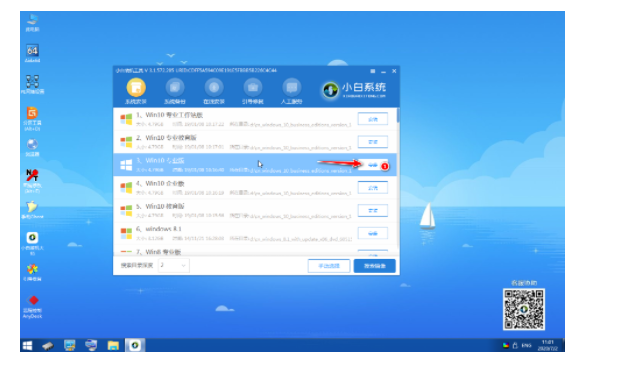Click the customer service QR code
The width and height of the screenshot is (641, 374).
(x=524, y=309)
